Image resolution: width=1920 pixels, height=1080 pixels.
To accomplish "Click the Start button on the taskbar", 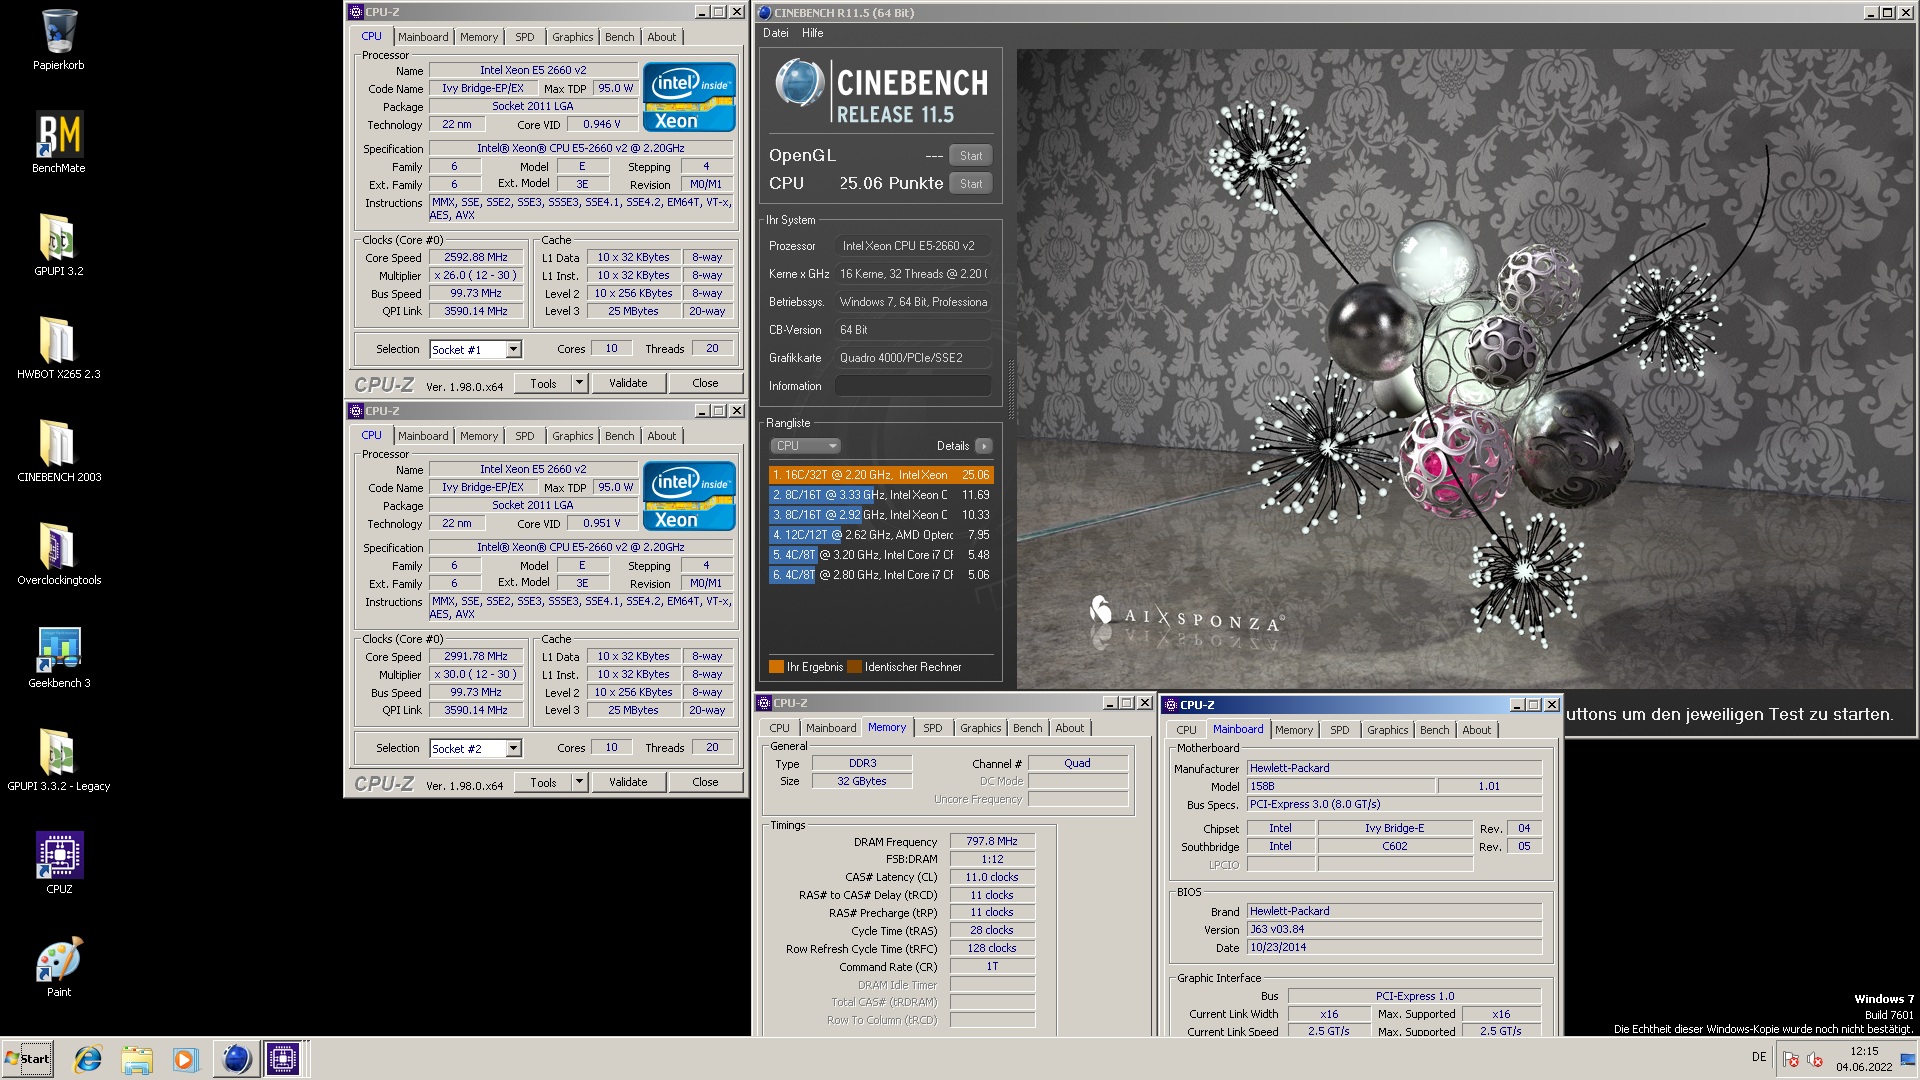I will pos(28,1059).
